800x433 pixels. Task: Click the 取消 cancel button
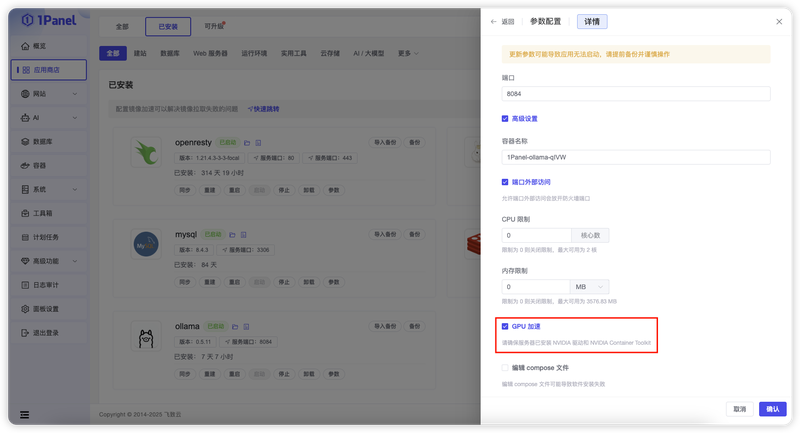coord(739,409)
